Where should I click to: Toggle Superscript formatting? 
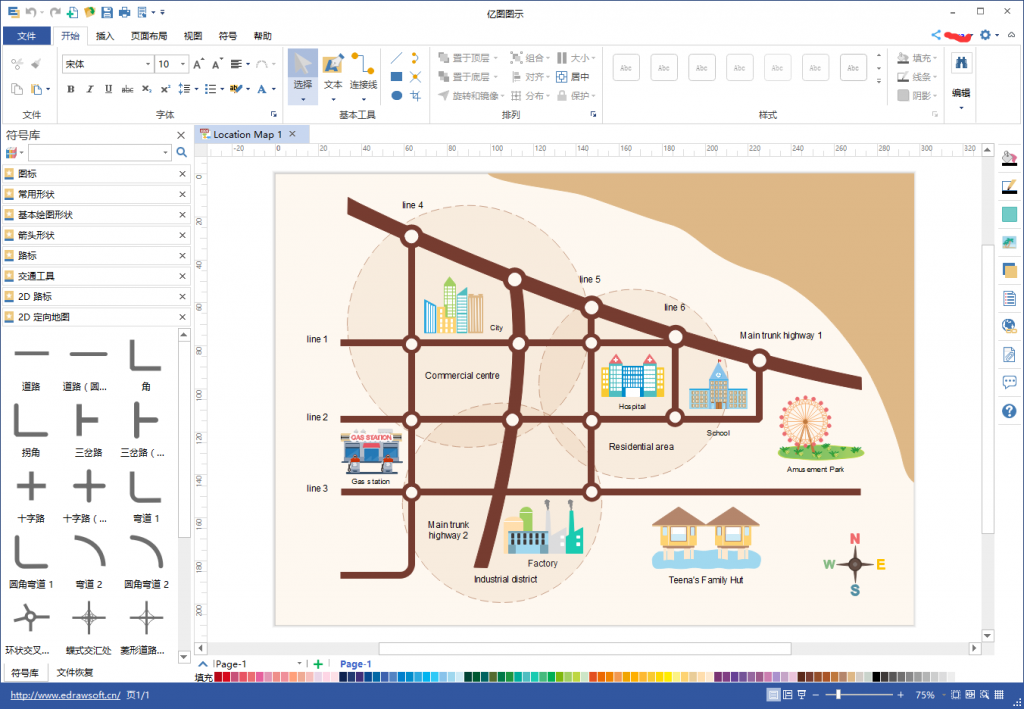coord(165,89)
